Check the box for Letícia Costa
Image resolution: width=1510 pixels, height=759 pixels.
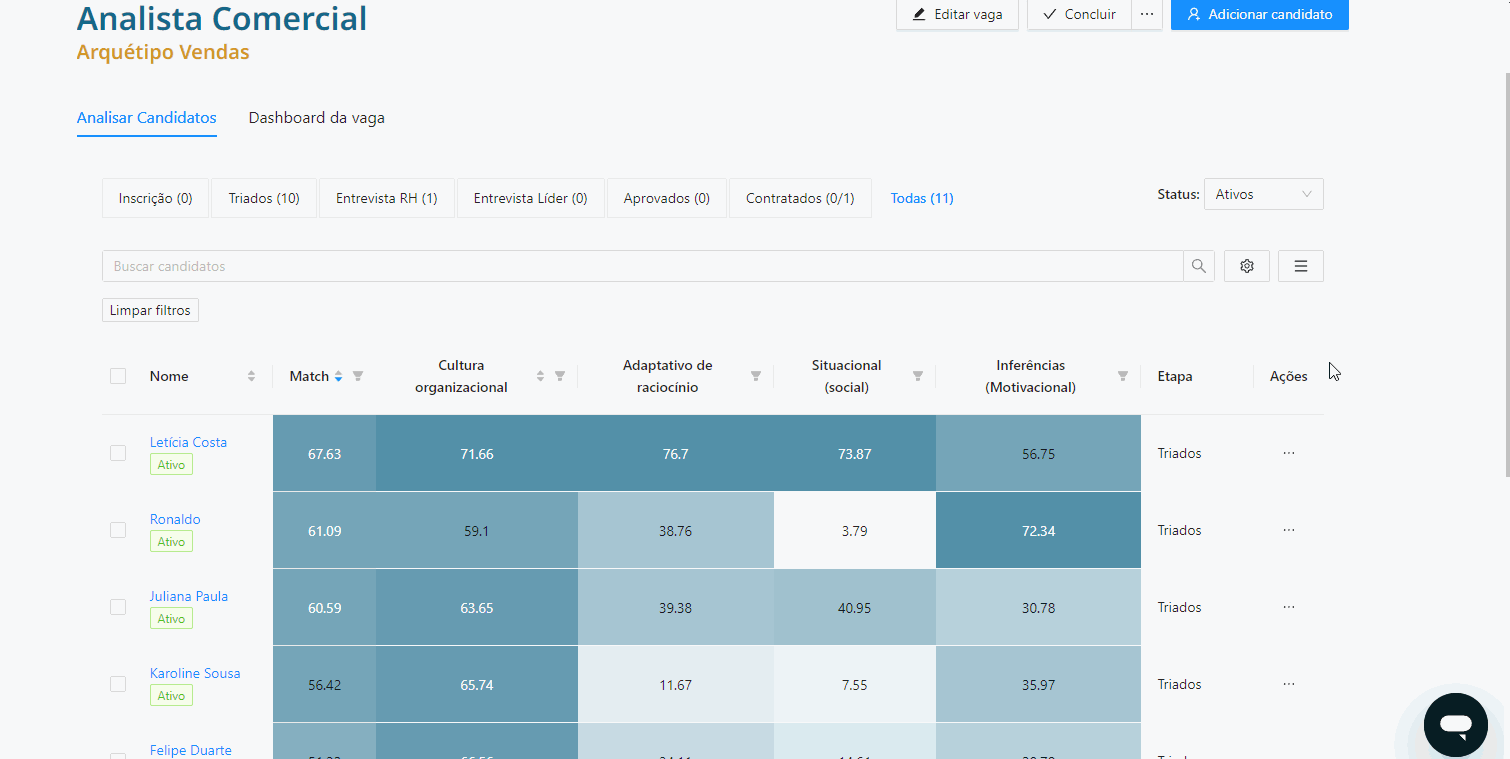point(118,453)
